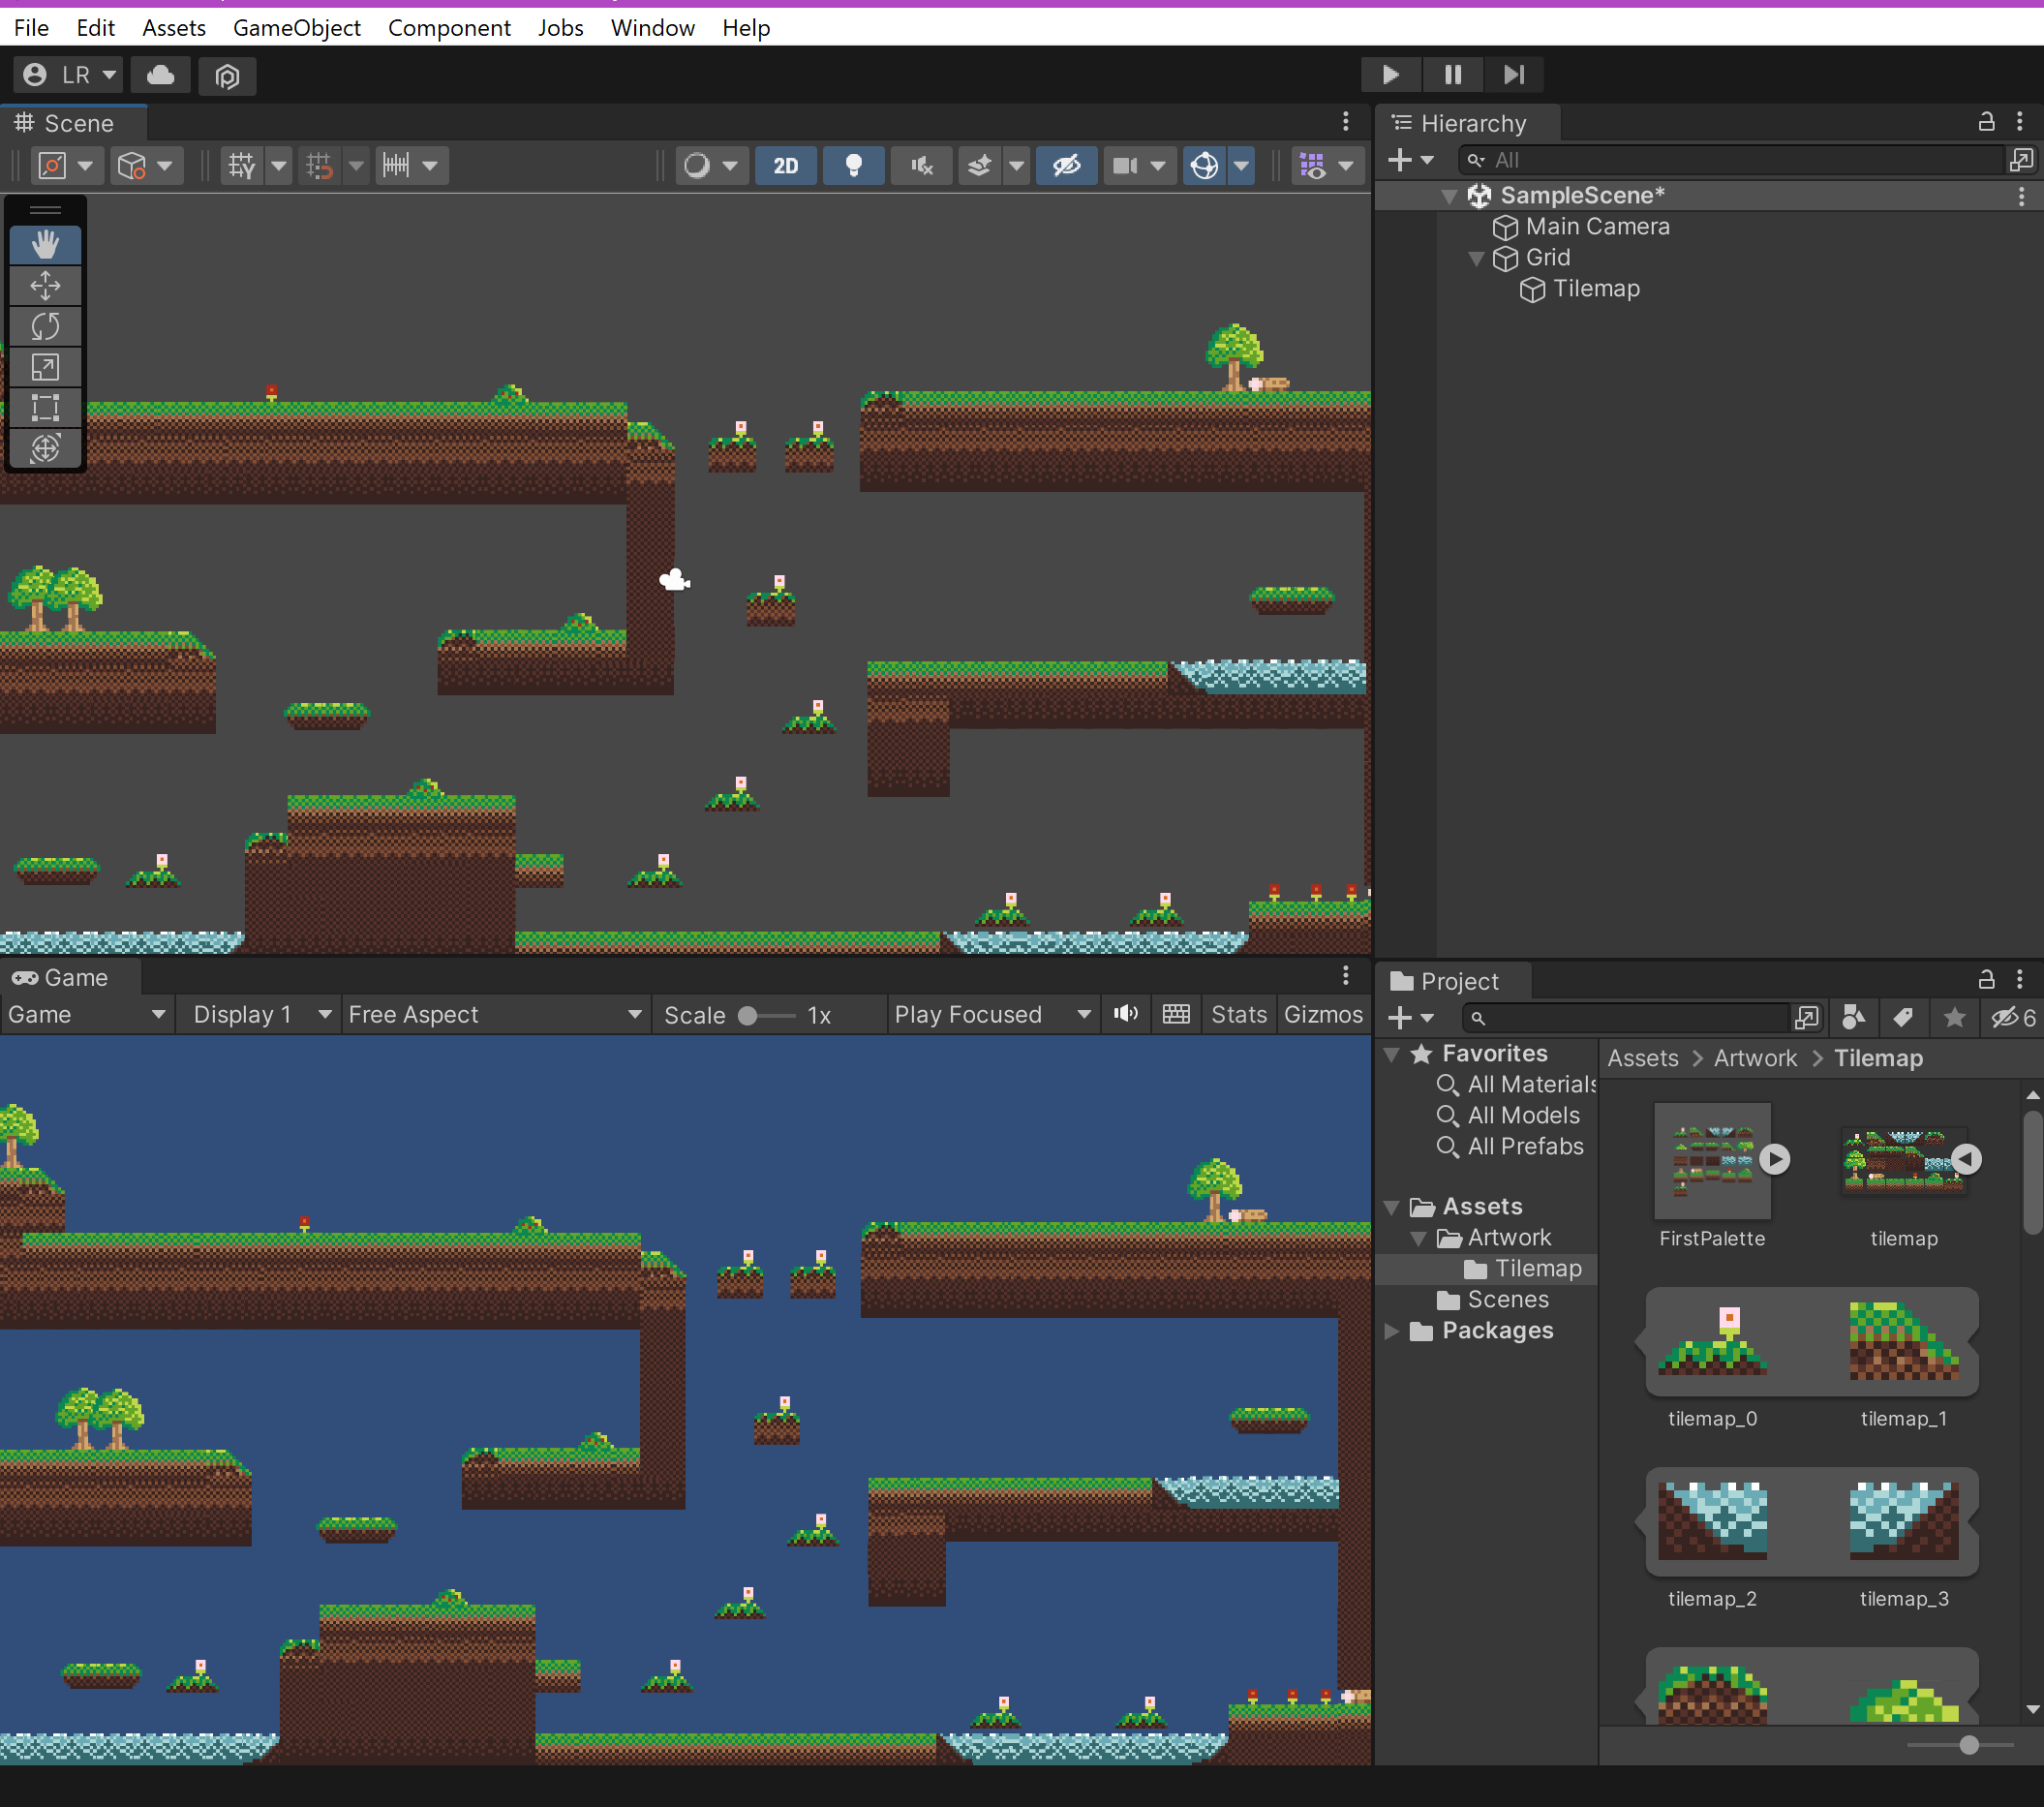This screenshot has width=2044, height=1807.
Task: Search by label in Project panel
Action: click(x=1903, y=1017)
